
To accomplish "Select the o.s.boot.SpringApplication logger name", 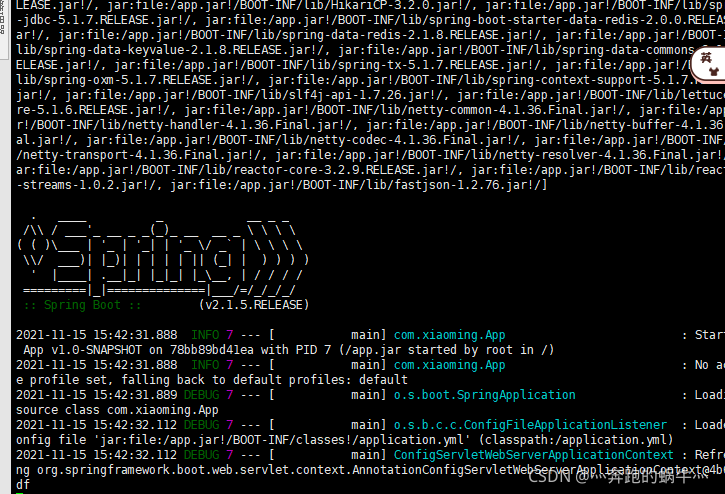I will (x=485, y=395).
